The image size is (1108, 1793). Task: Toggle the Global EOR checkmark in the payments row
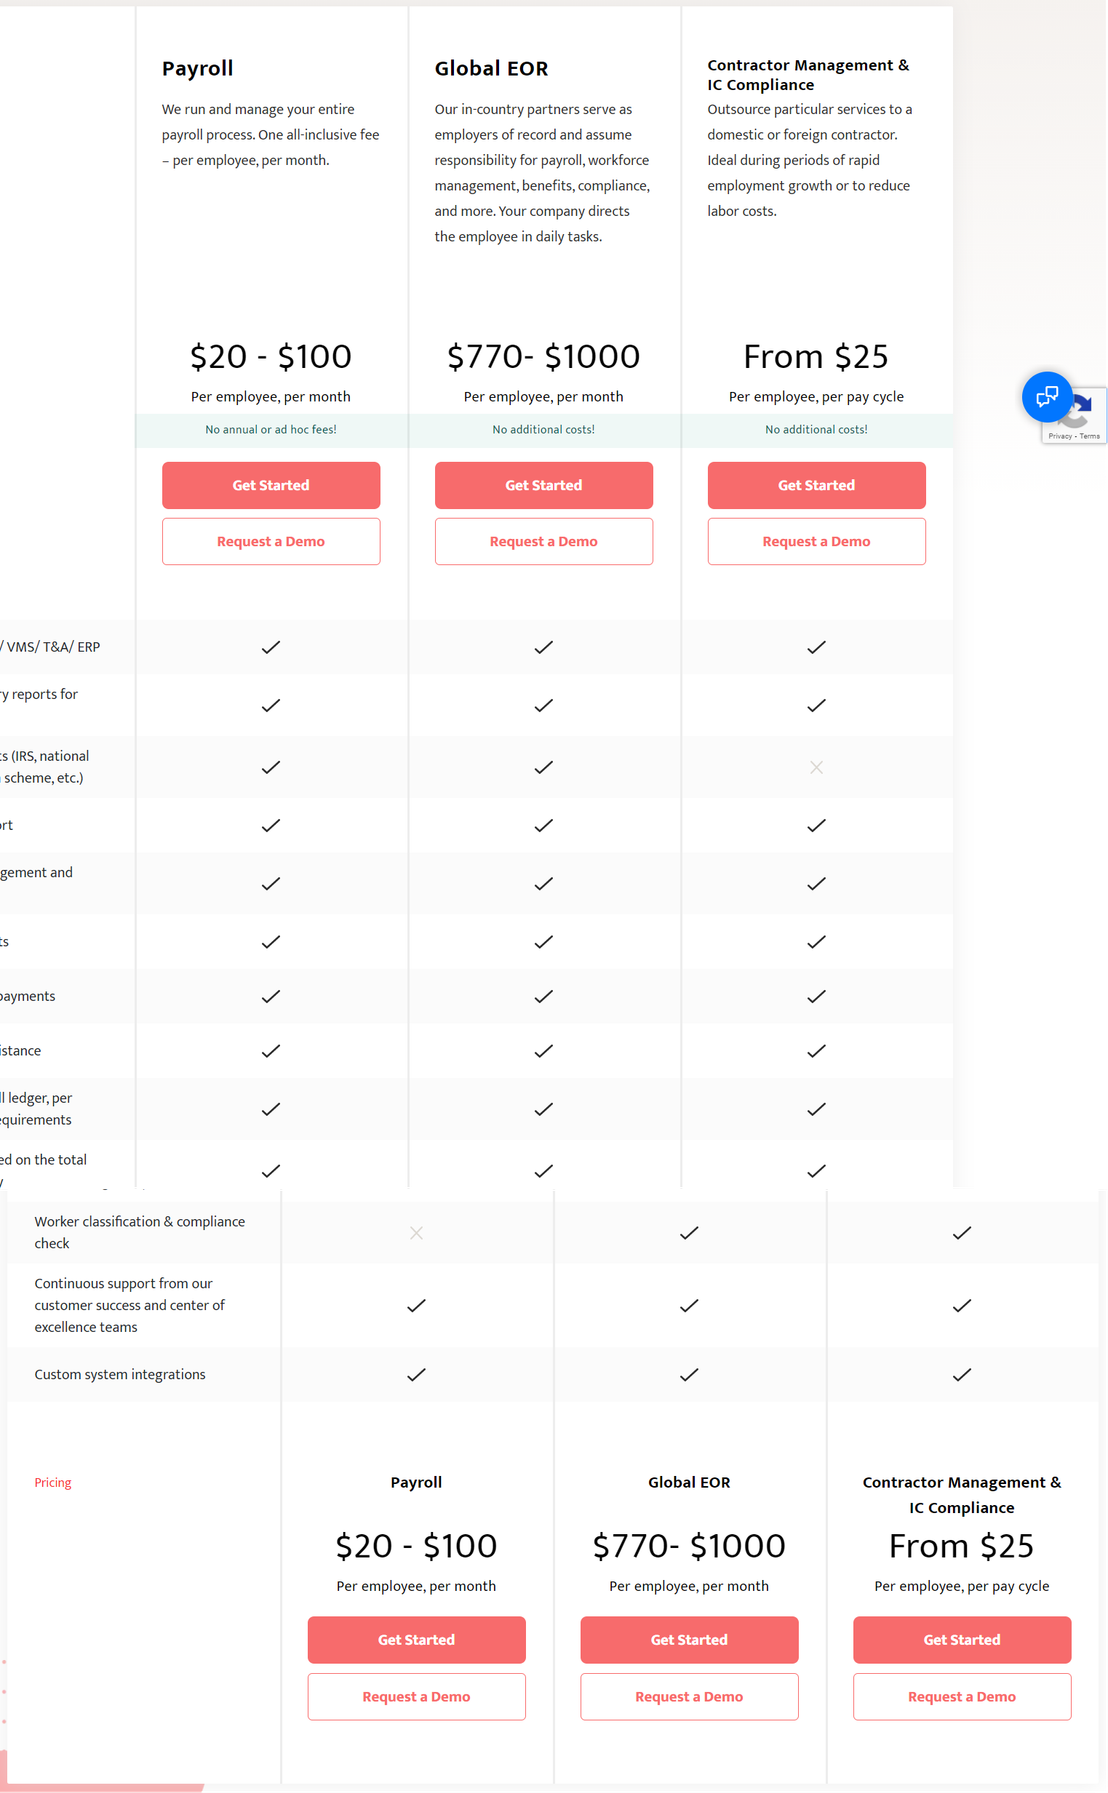543,996
